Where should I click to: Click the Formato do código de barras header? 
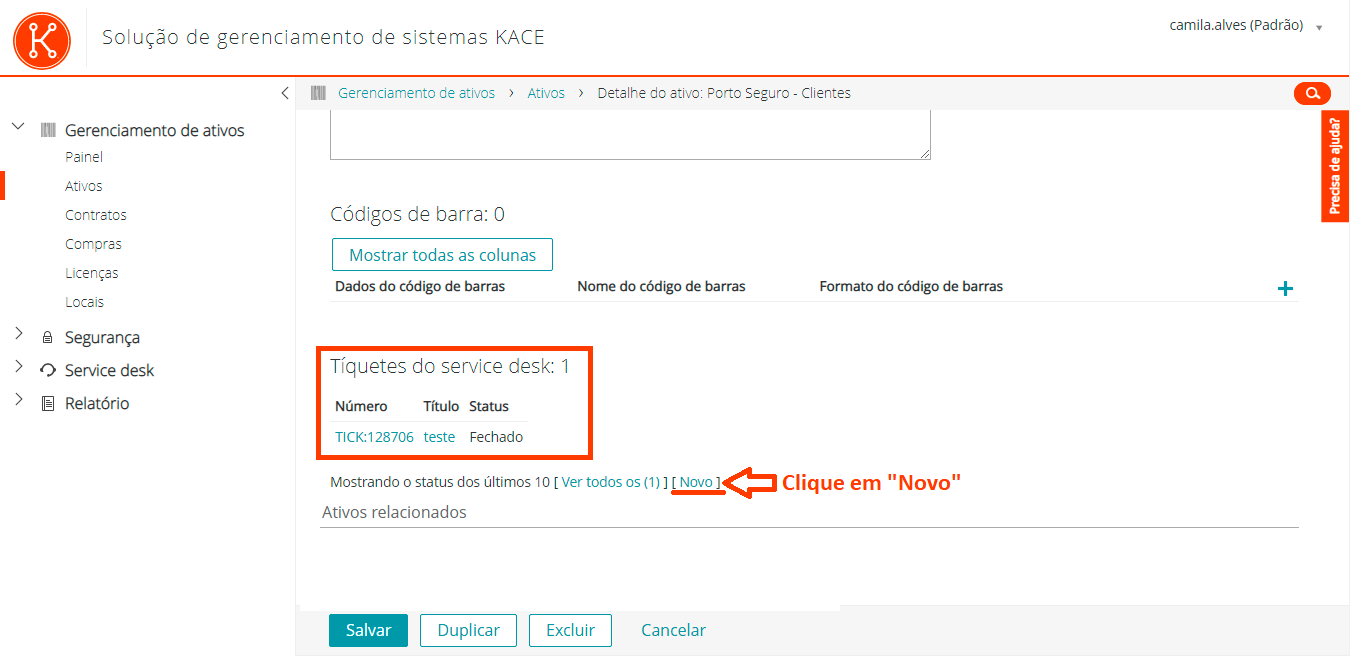click(911, 287)
